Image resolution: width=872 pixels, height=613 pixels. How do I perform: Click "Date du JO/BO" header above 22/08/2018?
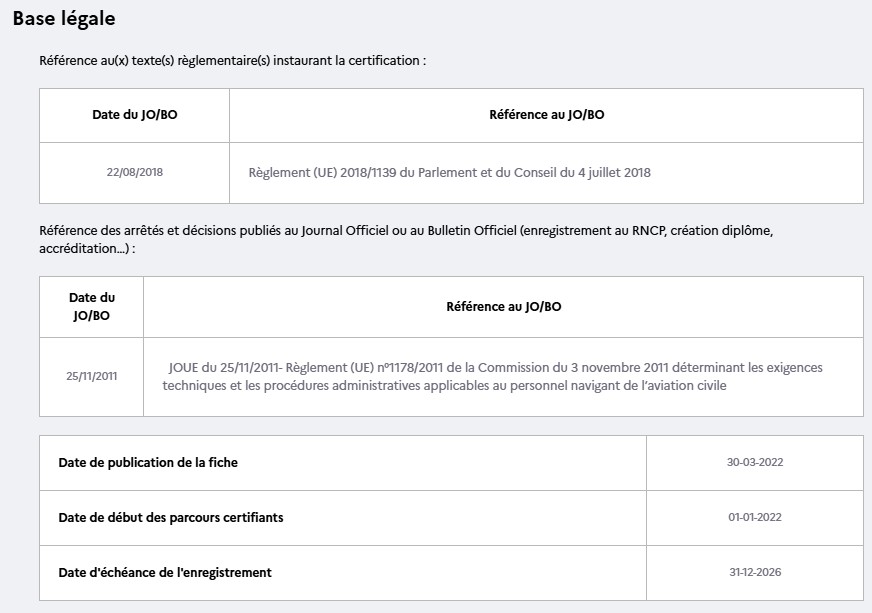coord(135,115)
